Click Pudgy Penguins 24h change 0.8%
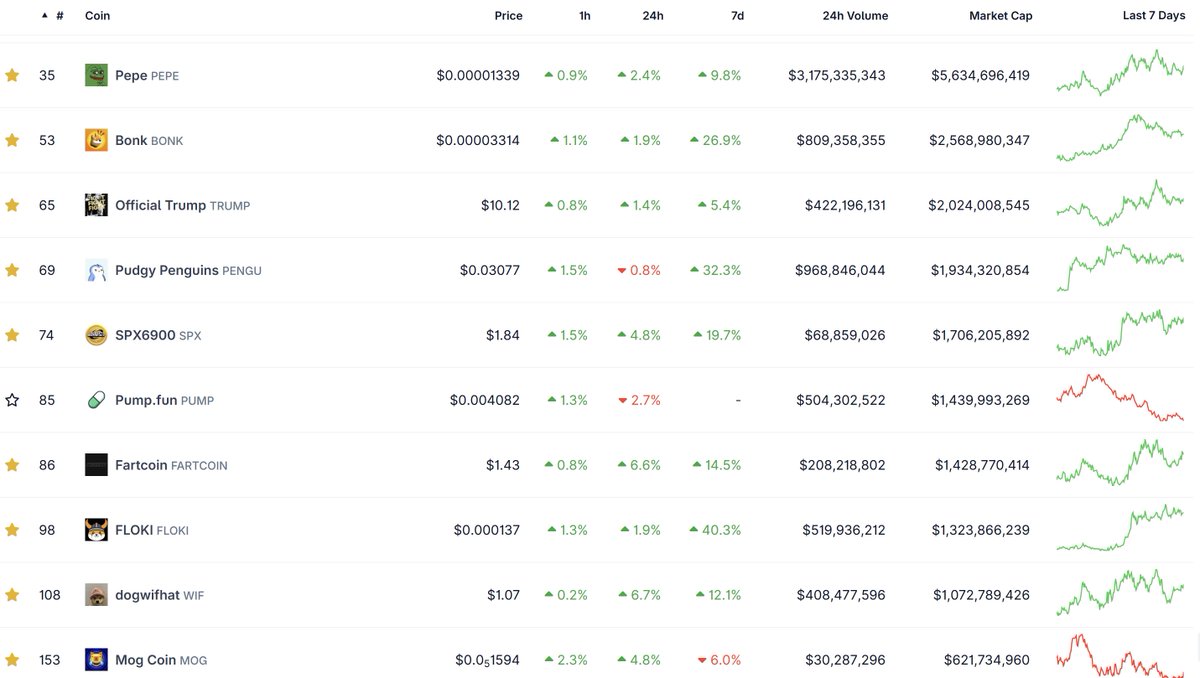 pyautogui.click(x=639, y=270)
